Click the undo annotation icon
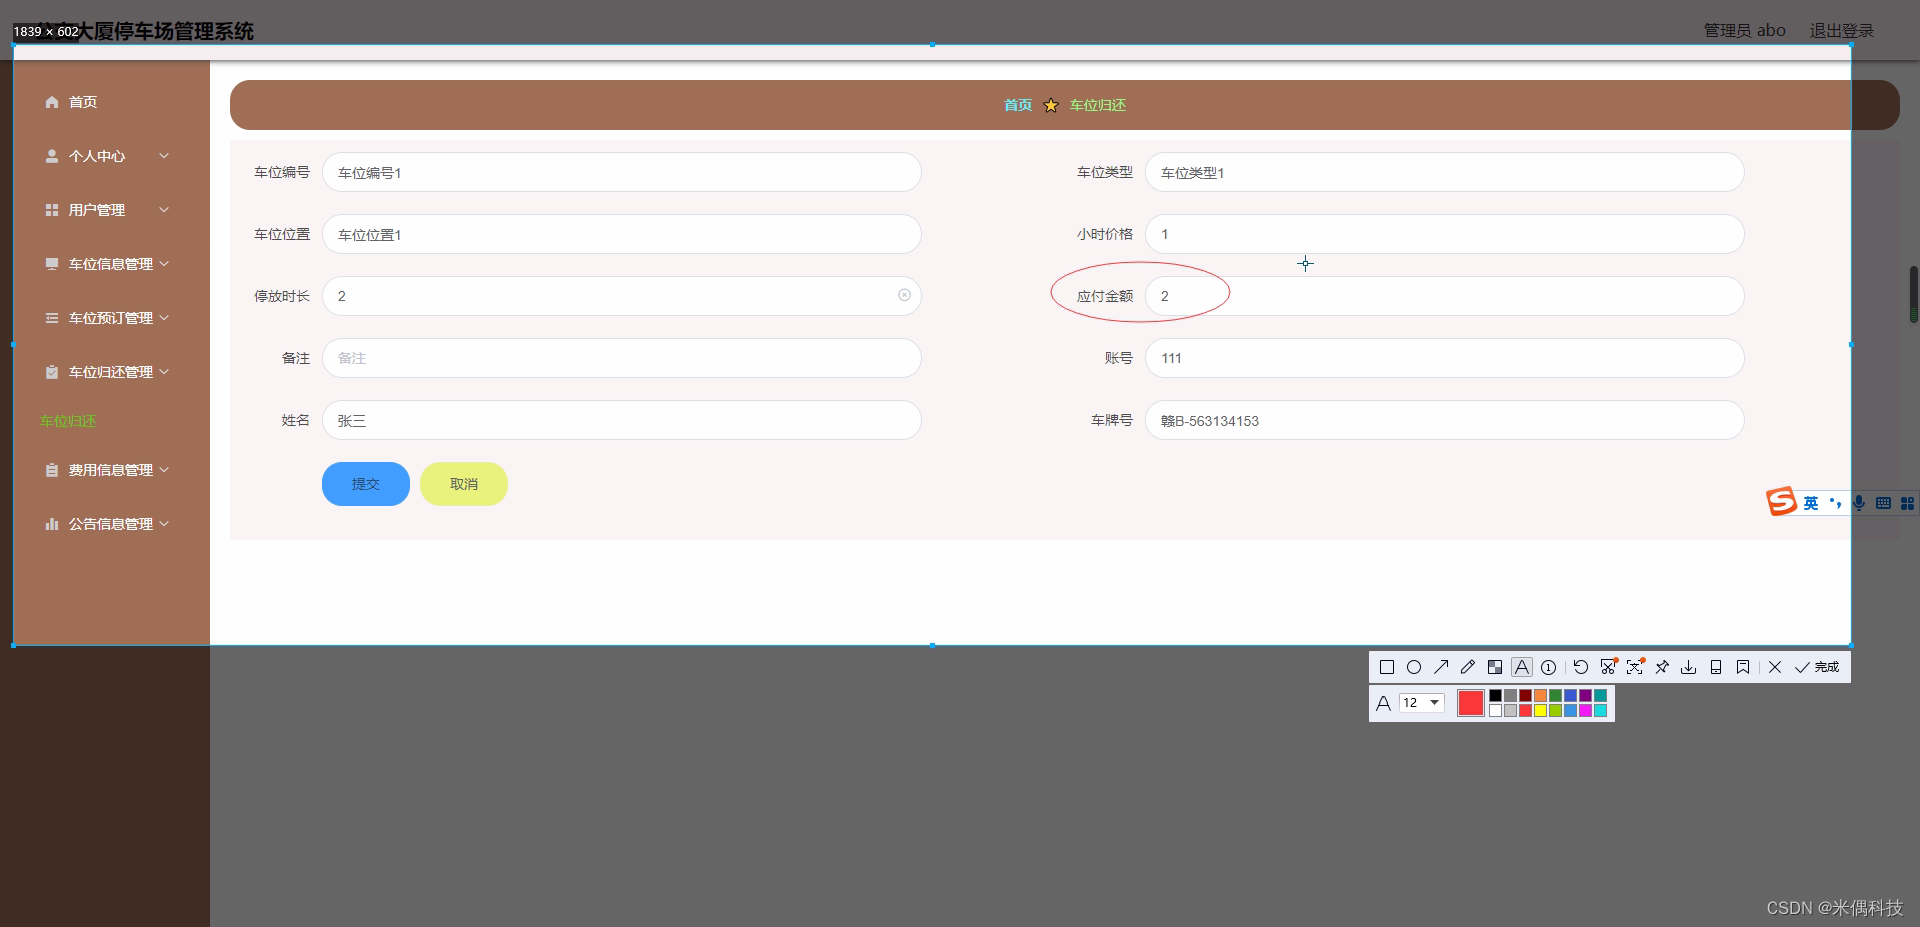Viewport: 1920px width, 927px height. point(1580,667)
